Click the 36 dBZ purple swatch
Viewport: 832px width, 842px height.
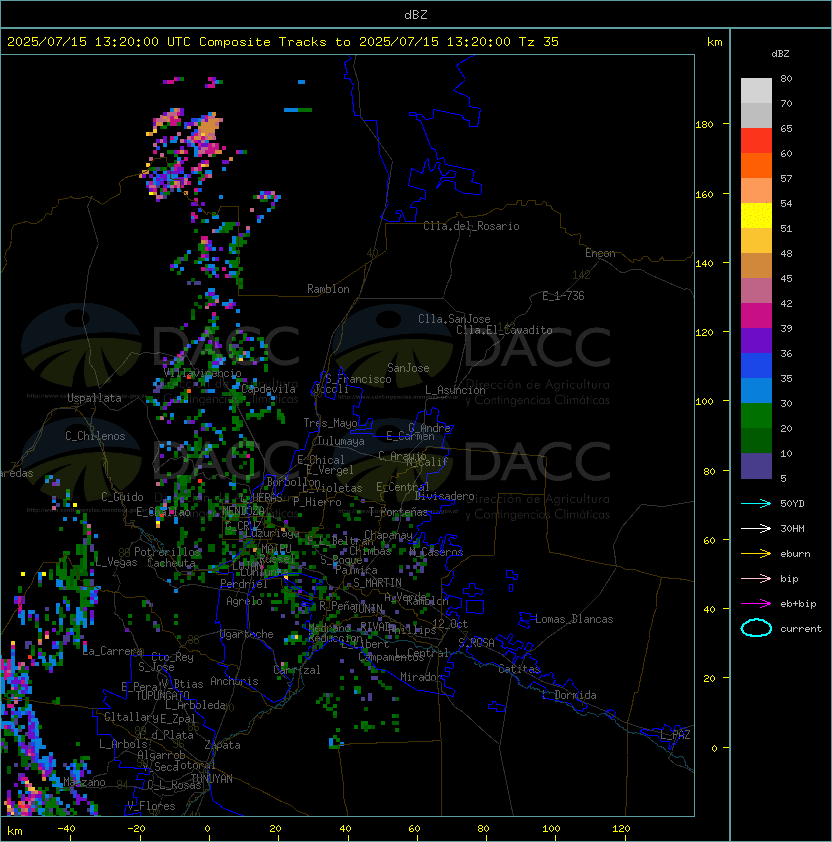pos(756,340)
